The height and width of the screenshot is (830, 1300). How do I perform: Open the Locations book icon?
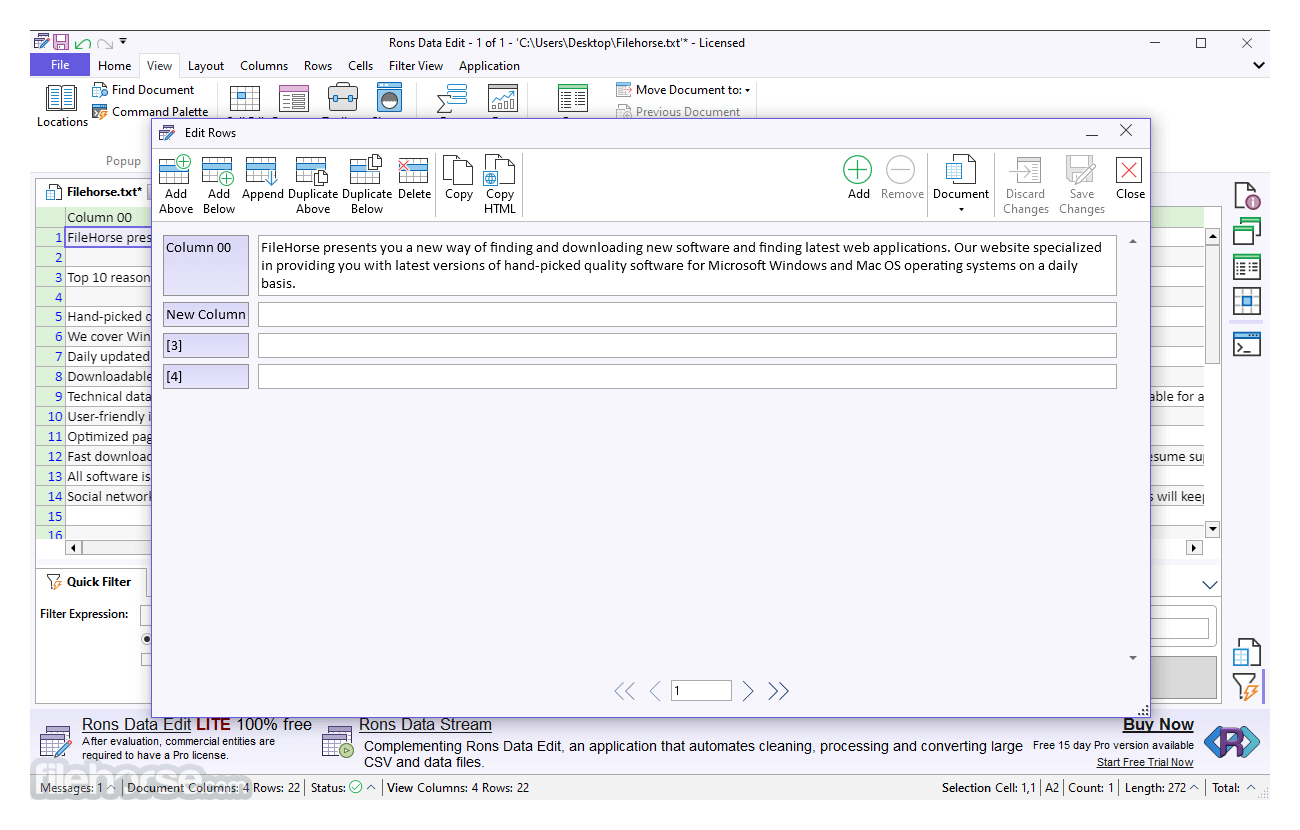(62, 98)
